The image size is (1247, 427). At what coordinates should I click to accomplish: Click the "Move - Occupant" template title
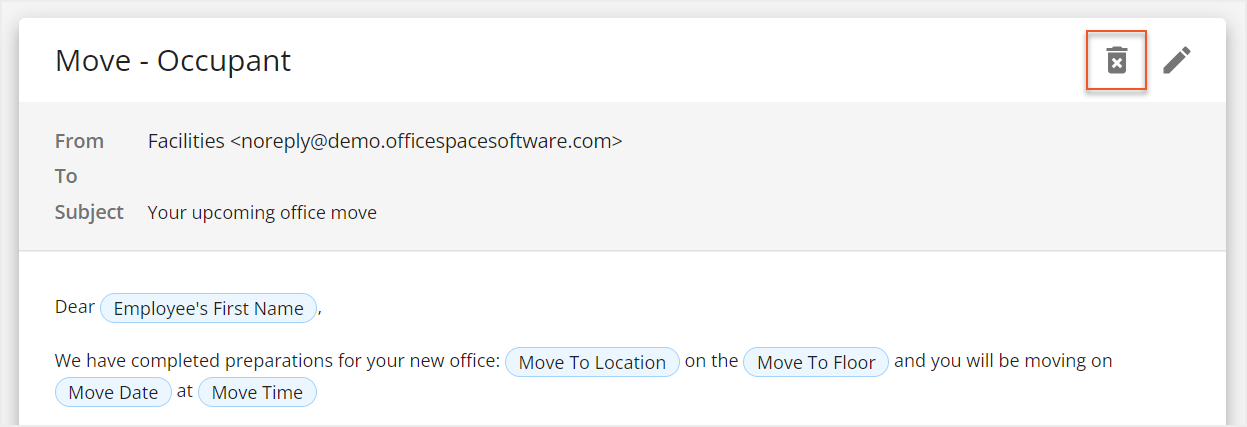[x=173, y=61]
